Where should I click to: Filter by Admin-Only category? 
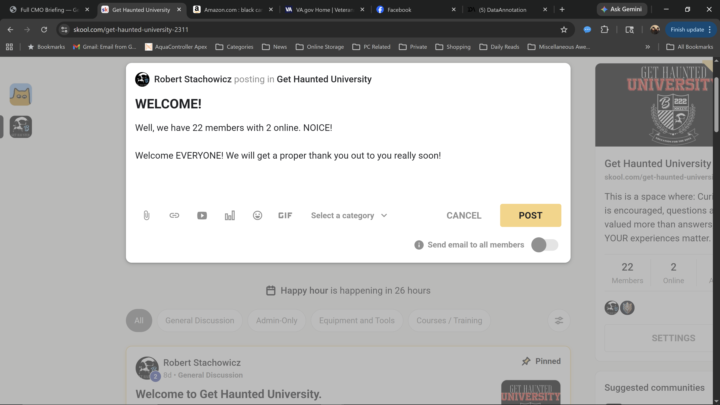coord(276,321)
